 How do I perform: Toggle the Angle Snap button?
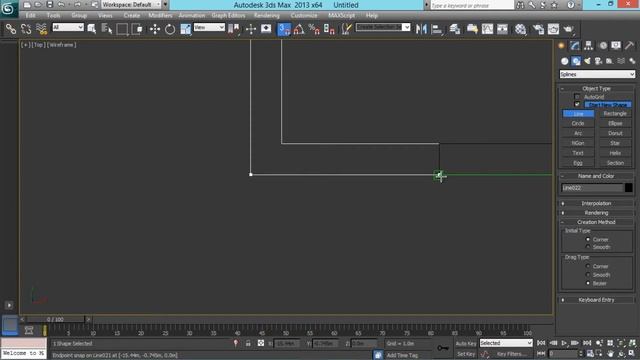click(299, 29)
